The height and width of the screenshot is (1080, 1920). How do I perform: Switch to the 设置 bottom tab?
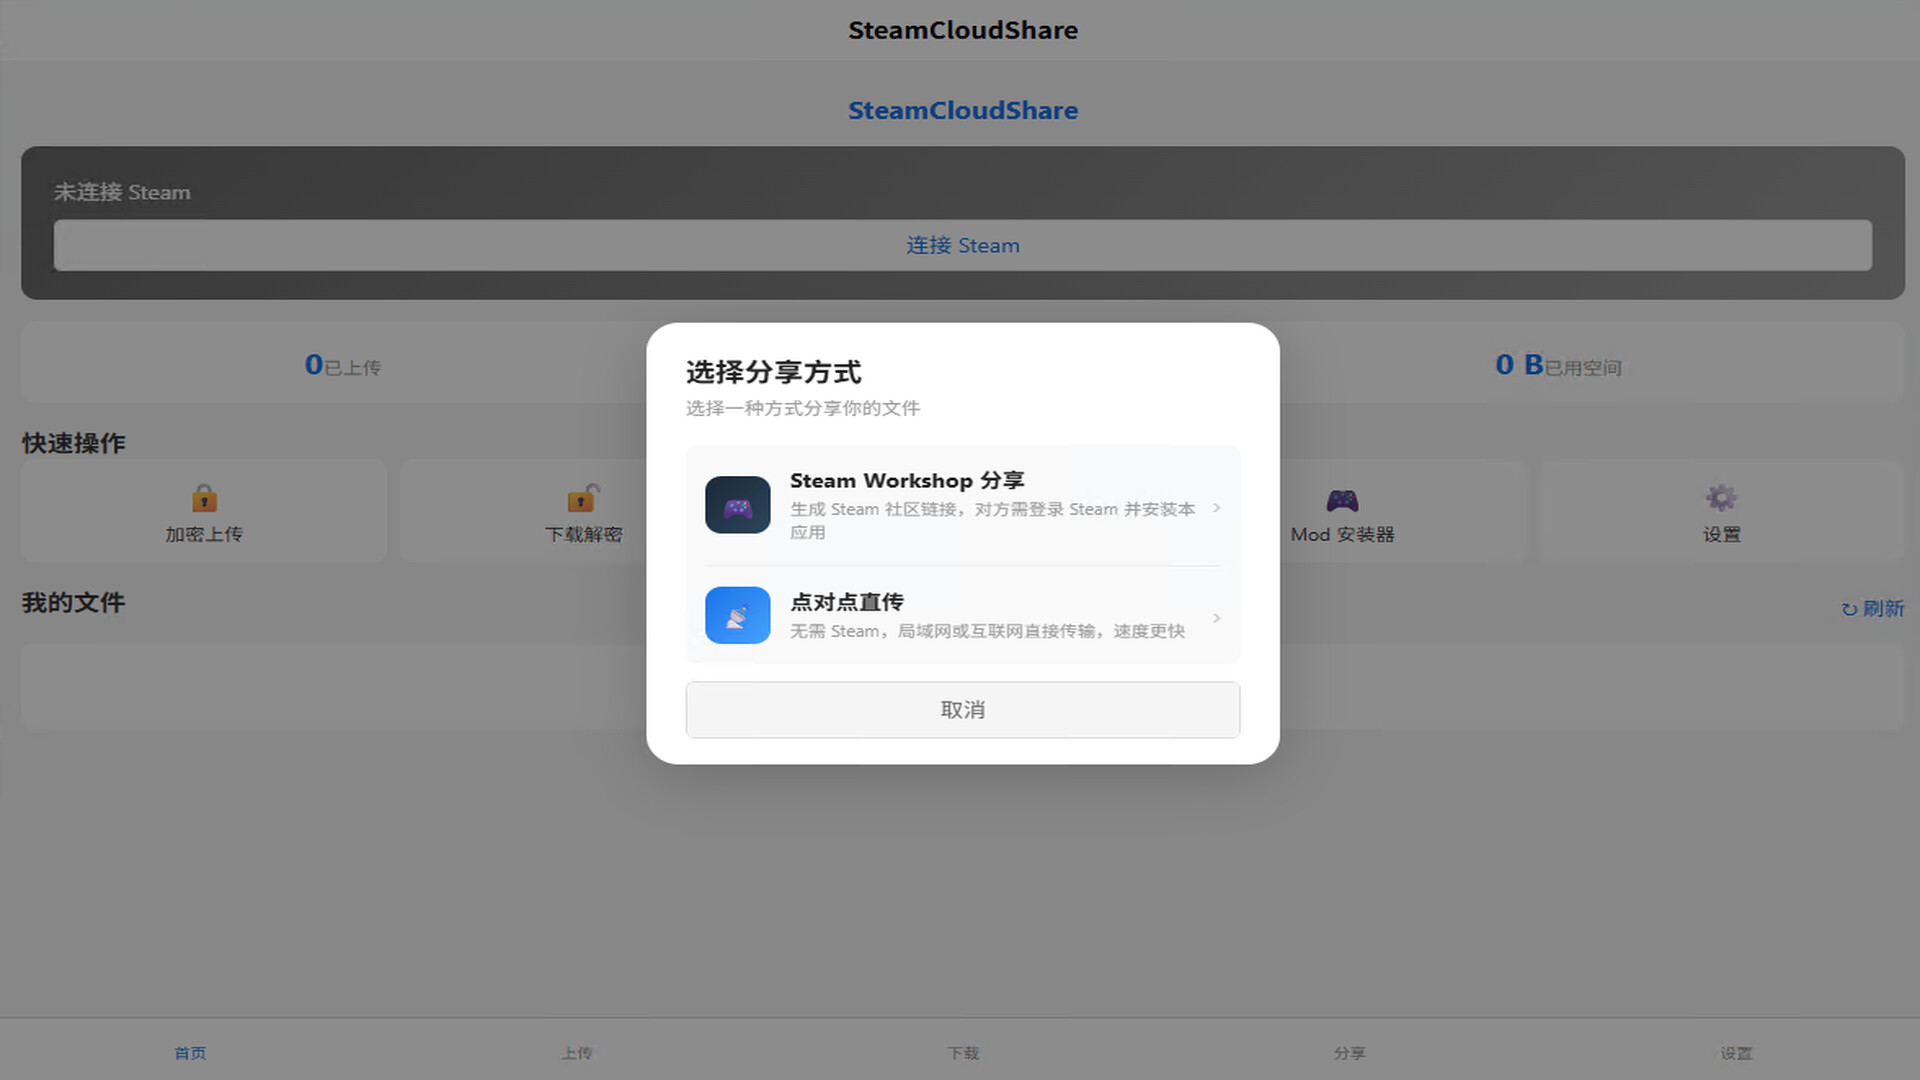(1736, 1053)
